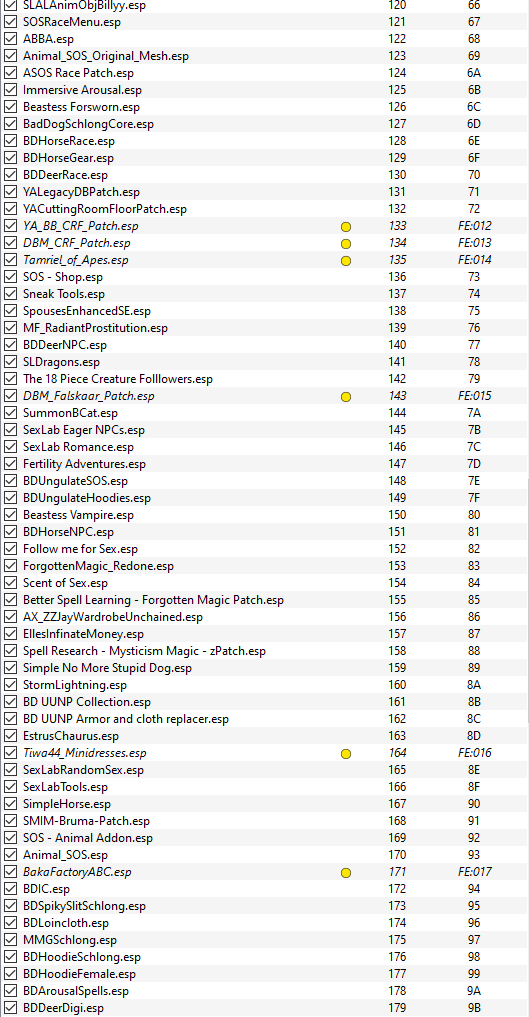Click the yellow flag icon for Tamriel_of_Apes.esp

coord(346,260)
